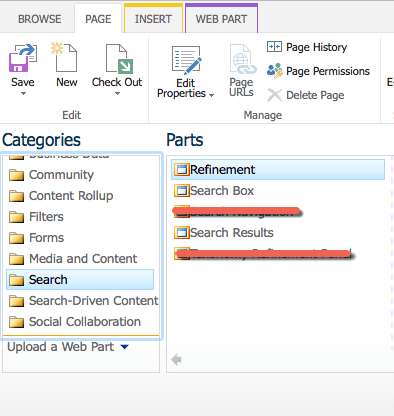
Task: Switch to the INSERT tab
Action: [x=153, y=19]
